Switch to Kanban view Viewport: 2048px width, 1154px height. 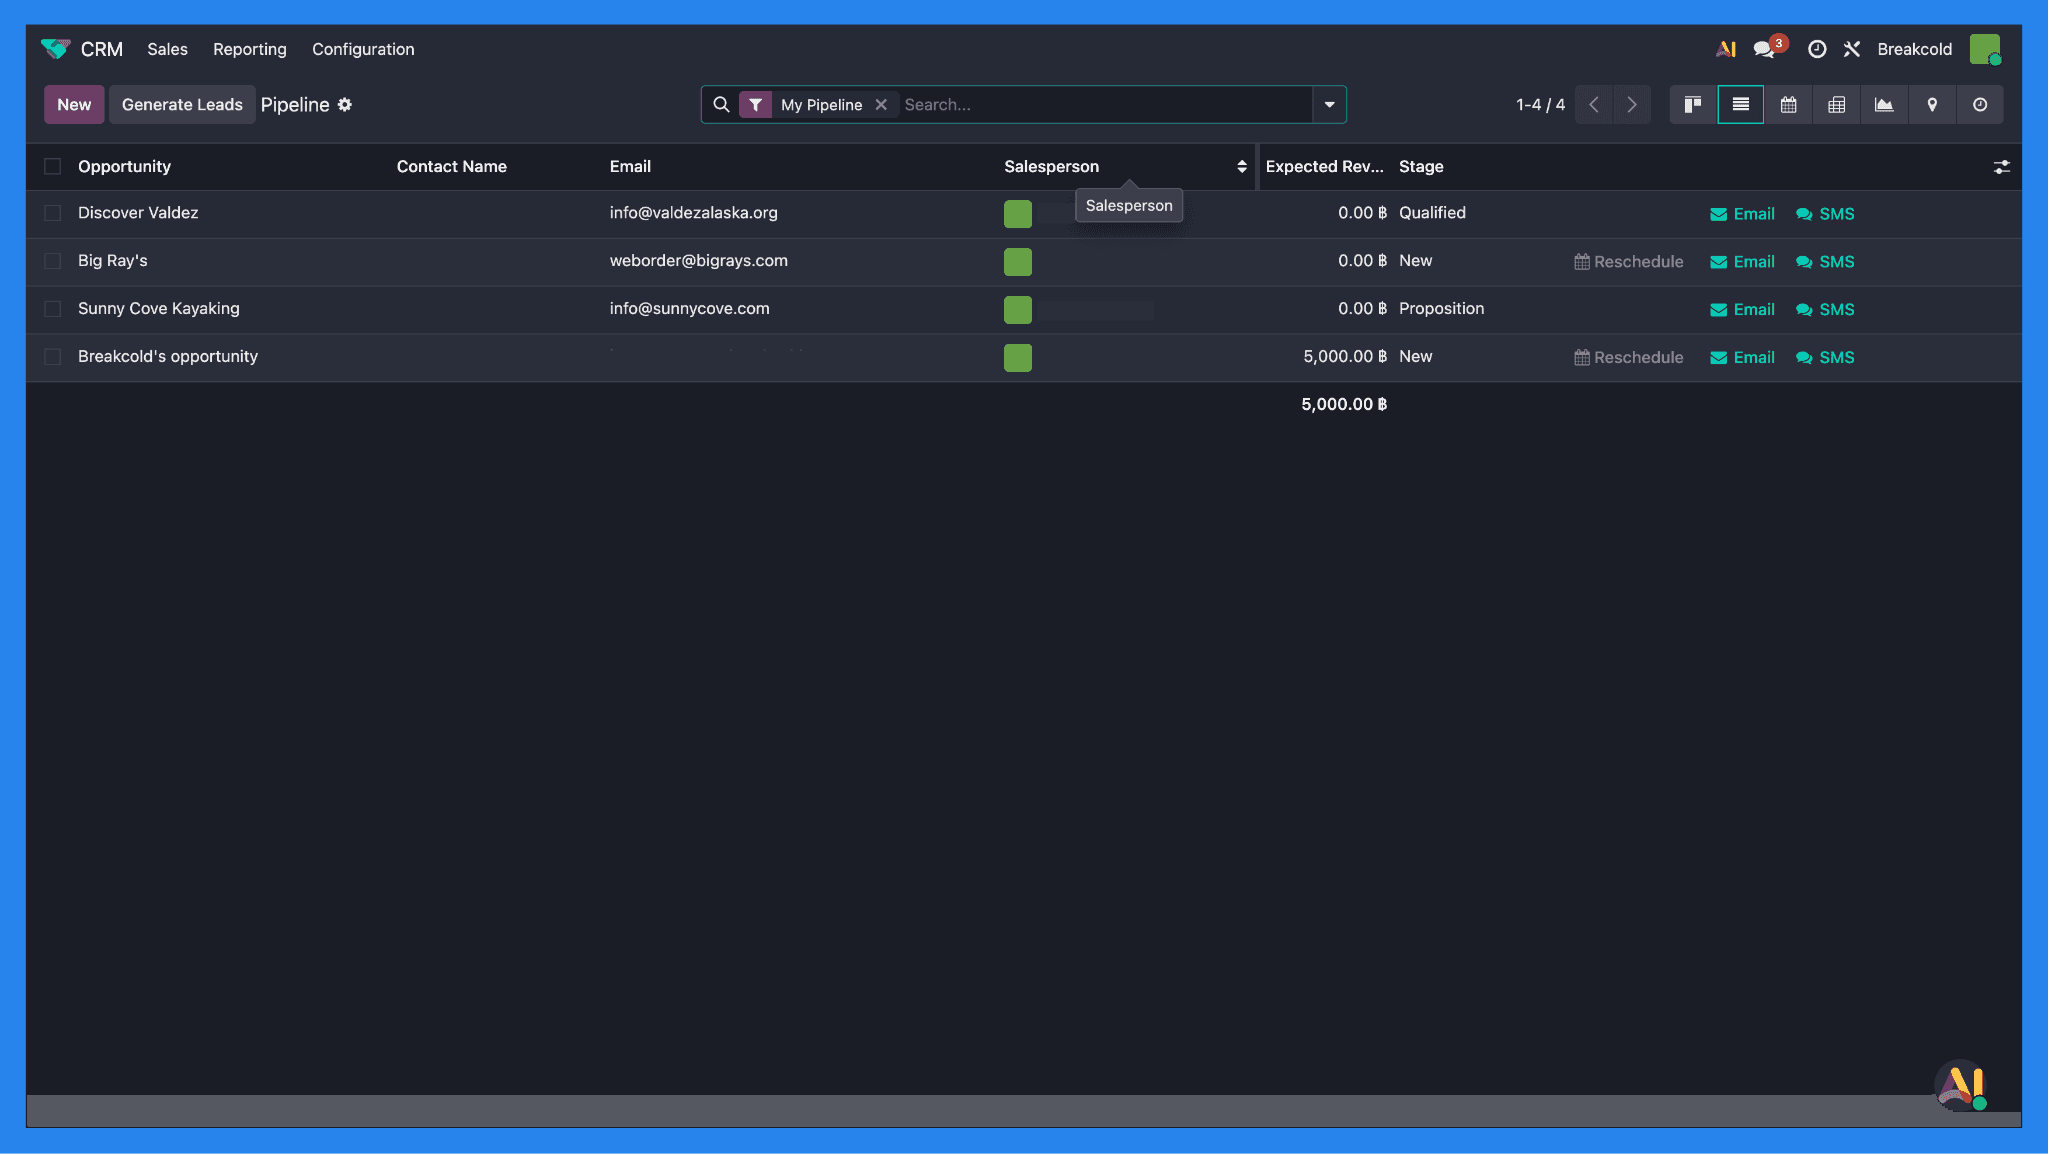pos(1693,104)
